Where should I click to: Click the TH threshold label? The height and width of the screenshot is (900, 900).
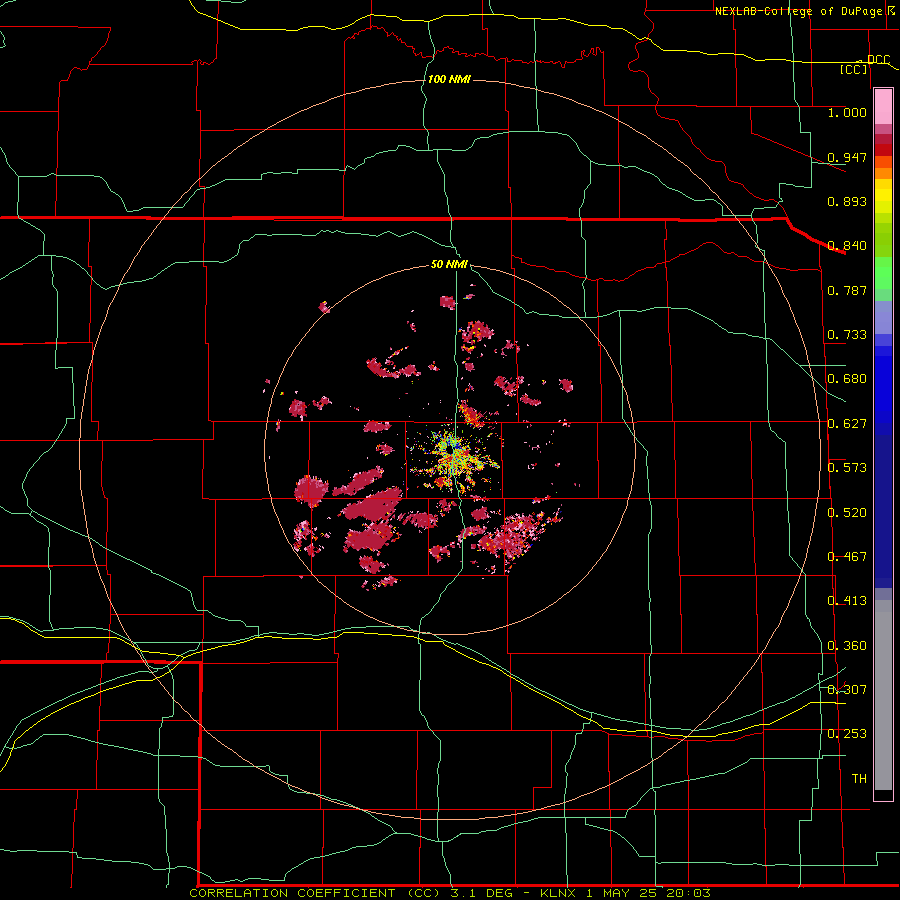[859, 779]
